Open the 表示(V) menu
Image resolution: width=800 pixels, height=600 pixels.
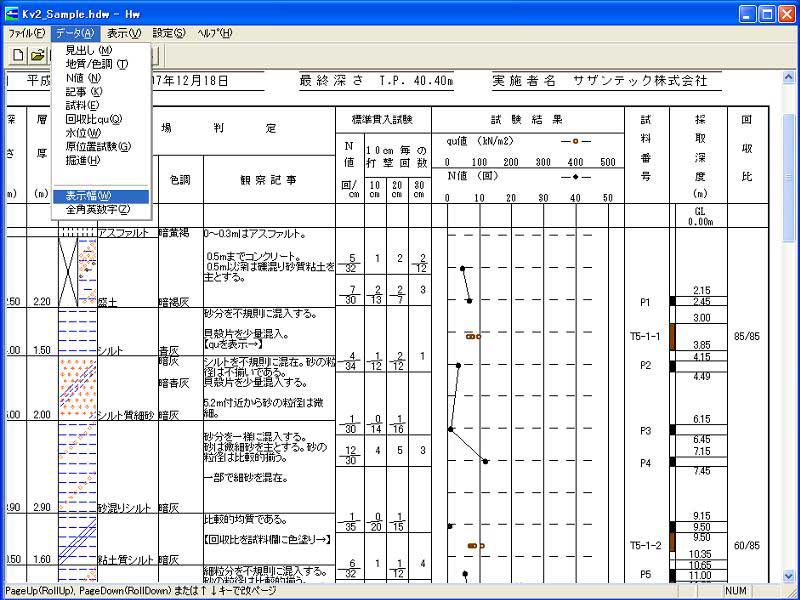pyautogui.click(x=124, y=33)
